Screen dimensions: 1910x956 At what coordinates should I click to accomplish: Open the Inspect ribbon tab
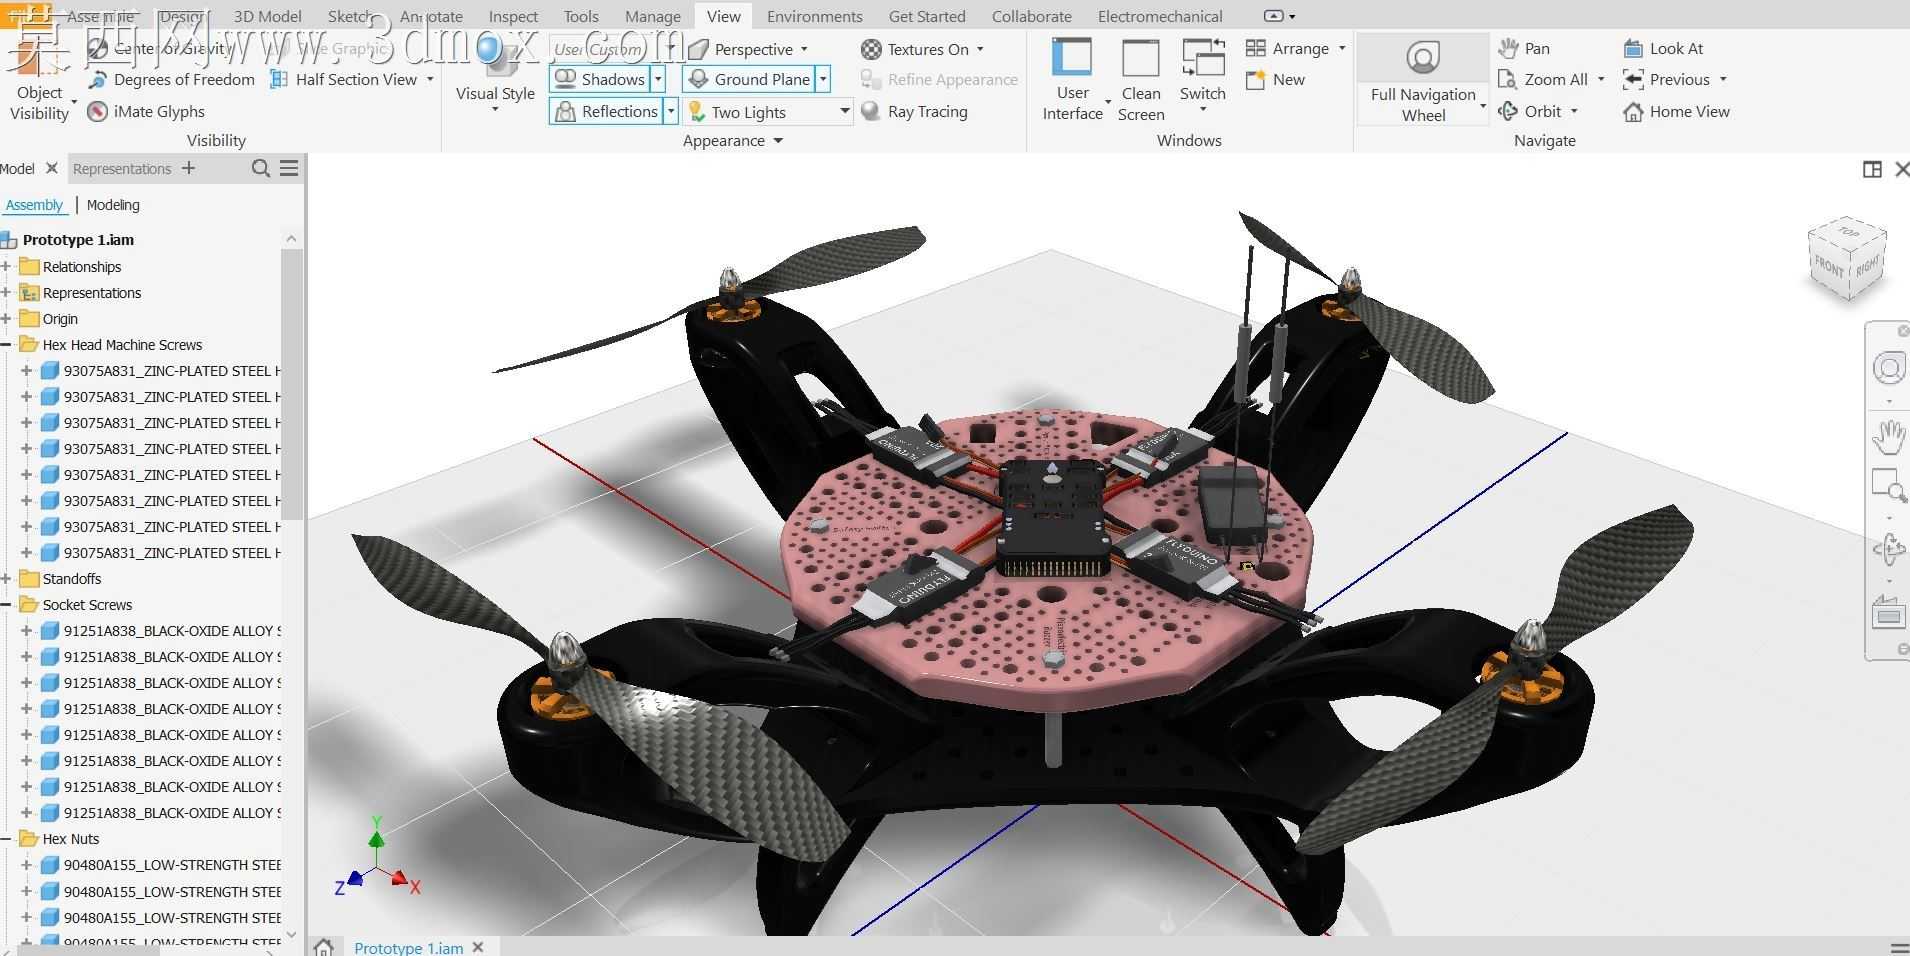click(x=513, y=16)
